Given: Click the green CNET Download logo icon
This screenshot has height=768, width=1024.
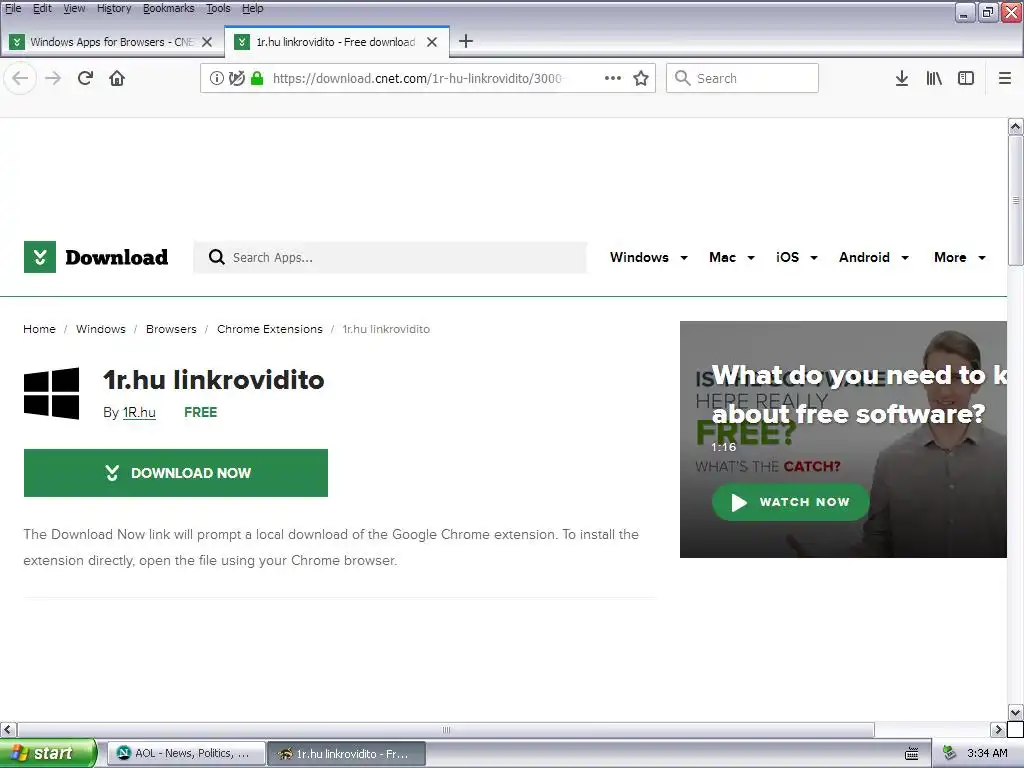Looking at the screenshot, I should tap(40, 257).
